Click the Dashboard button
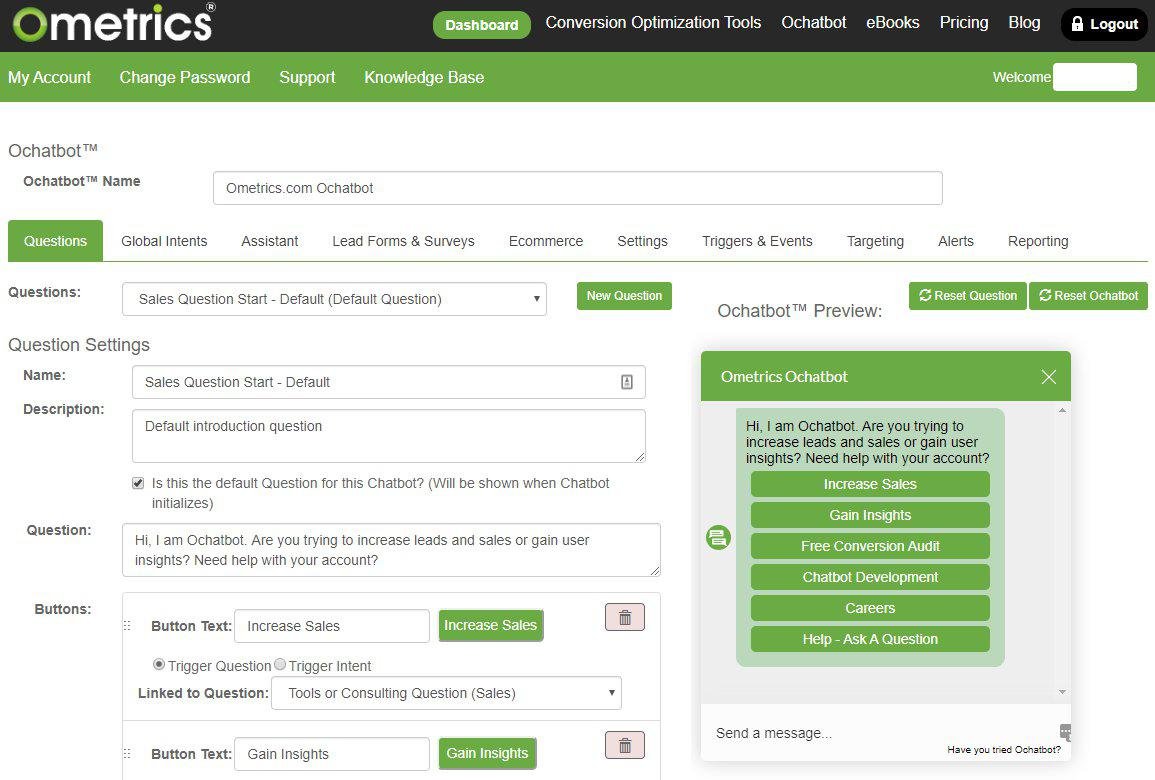 (x=482, y=25)
